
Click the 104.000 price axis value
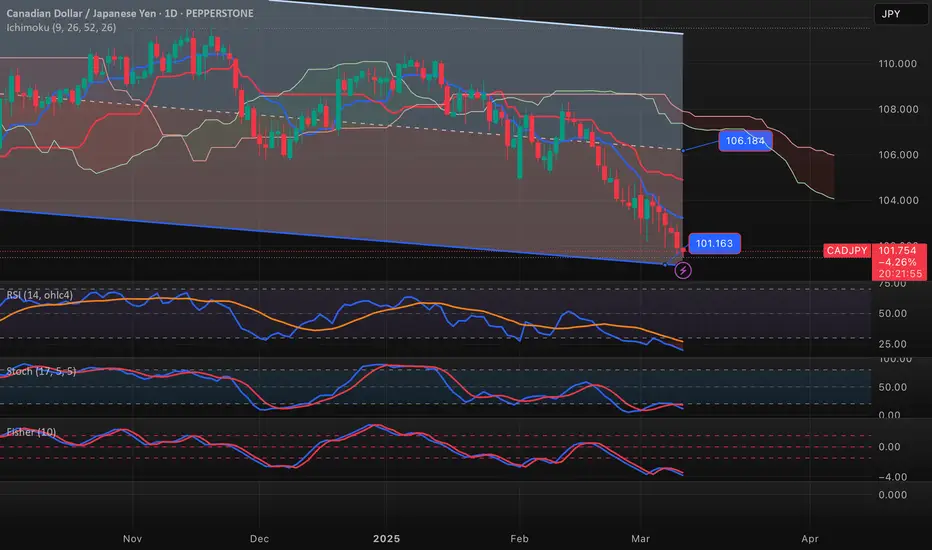(x=898, y=200)
